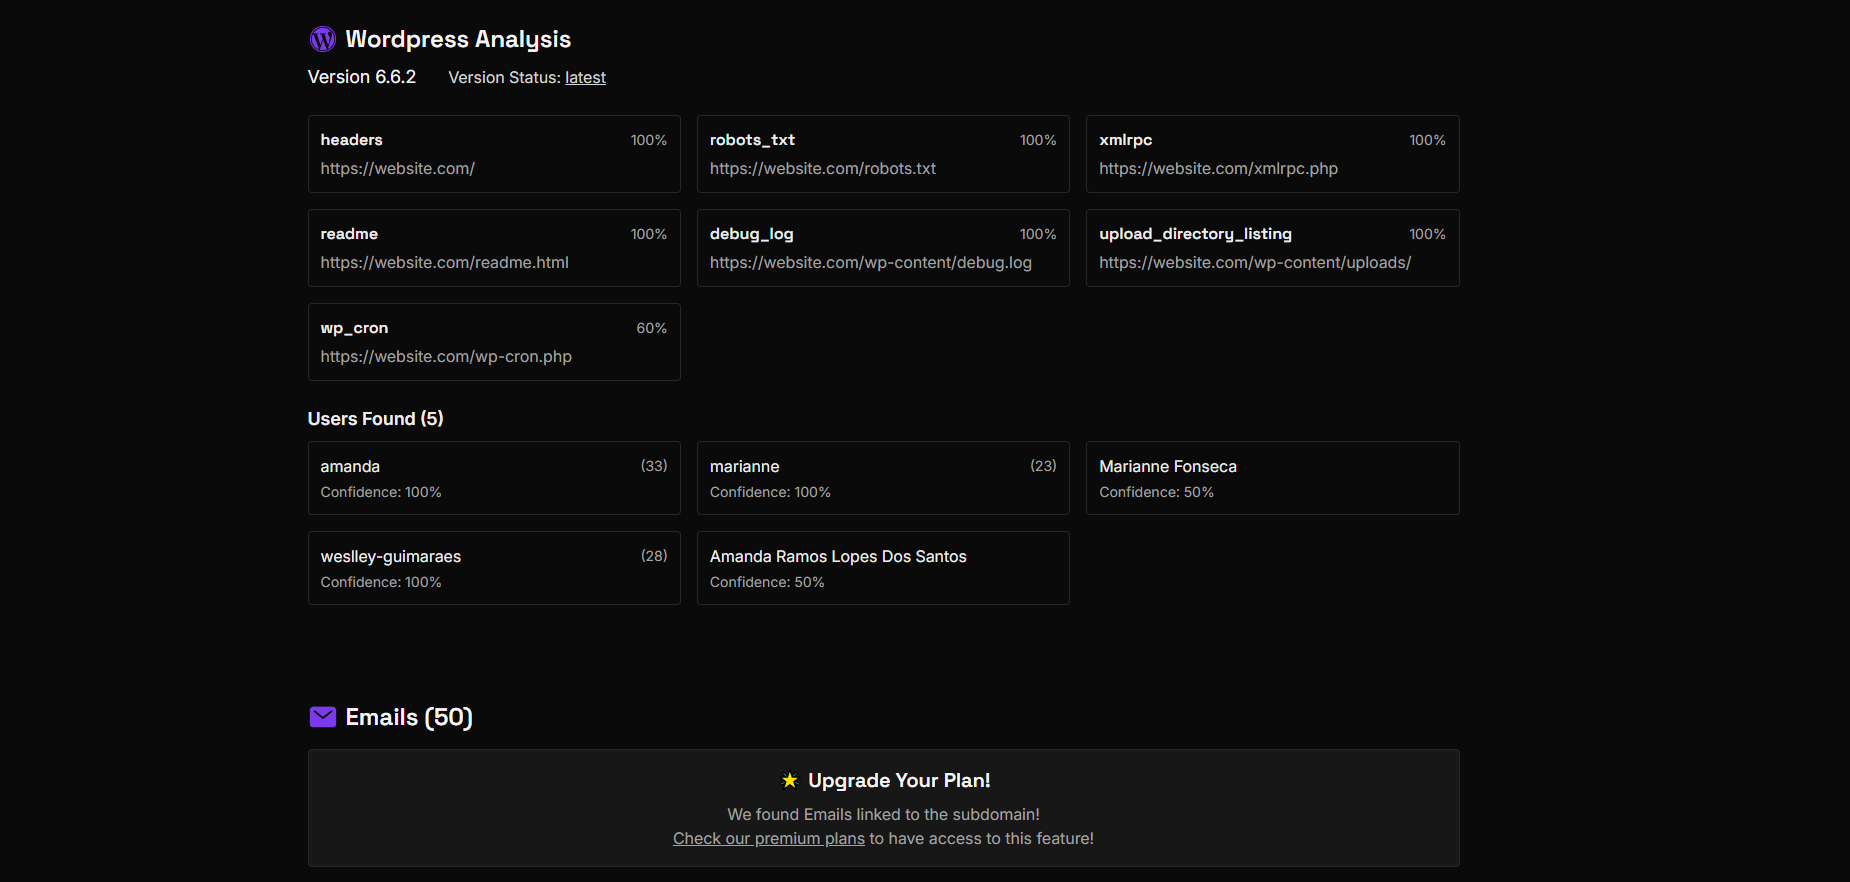Click the WordPress logo icon
This screenshot has height=882, width=1850.
pyautogui.click(x=322, y=39)
